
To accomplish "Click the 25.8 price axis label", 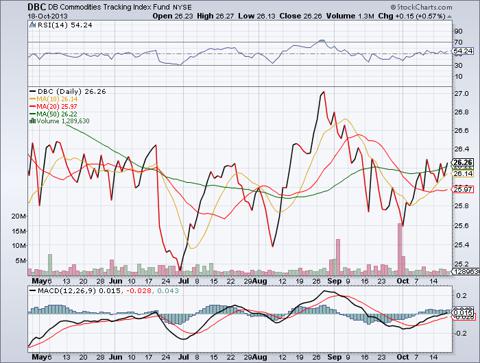I will point(461,206).
